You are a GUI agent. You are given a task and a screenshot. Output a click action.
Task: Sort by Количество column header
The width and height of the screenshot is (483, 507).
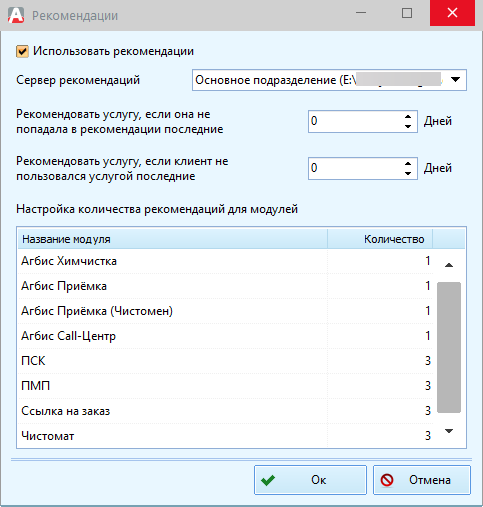(380, 239)
